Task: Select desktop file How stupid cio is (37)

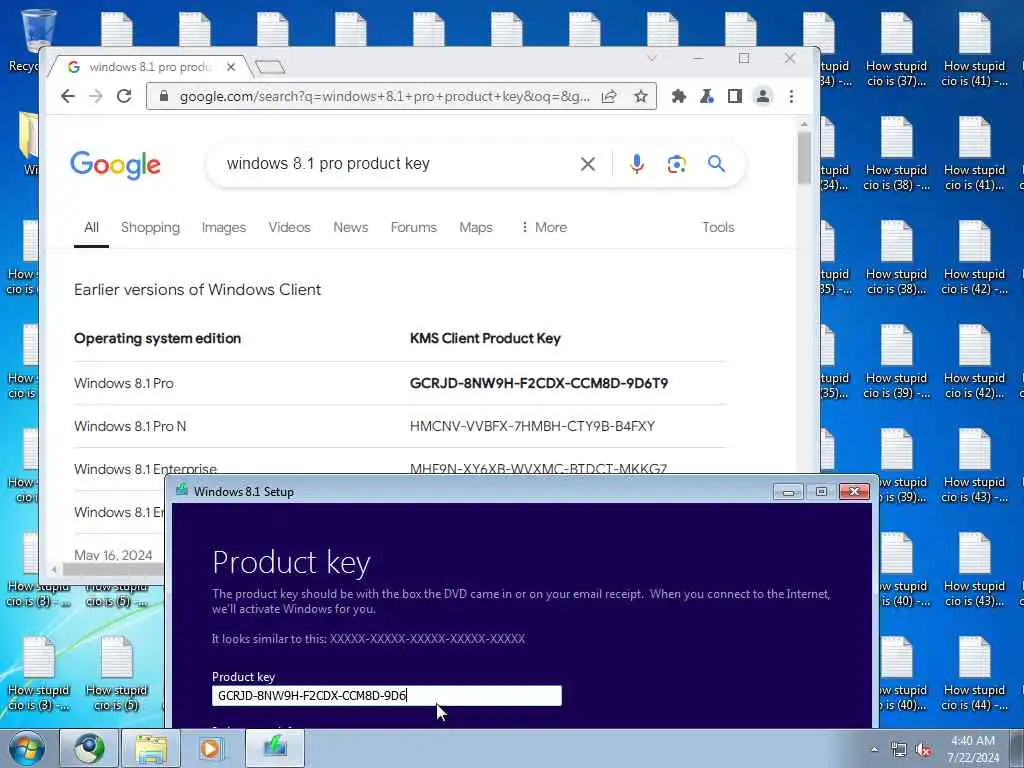Action: (896, 51)
